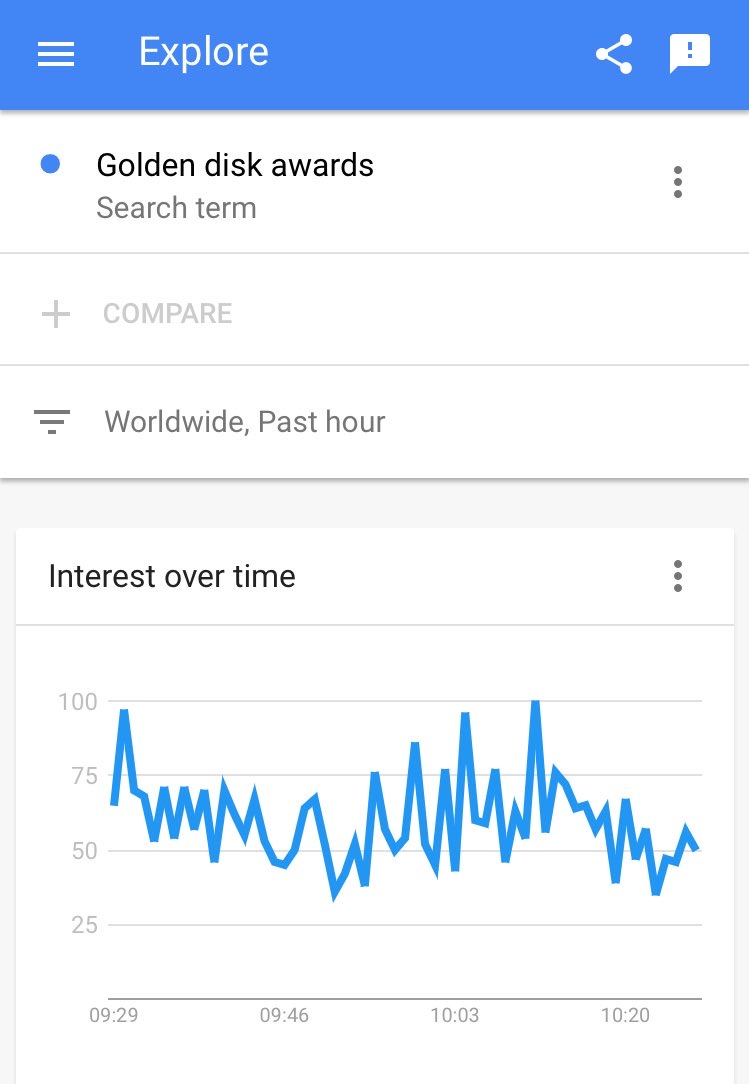Image resolution: width=749 pixels, height=1084 pixels.
Task: Select the 09:29 time axis label
Action: coord(114,1016)
